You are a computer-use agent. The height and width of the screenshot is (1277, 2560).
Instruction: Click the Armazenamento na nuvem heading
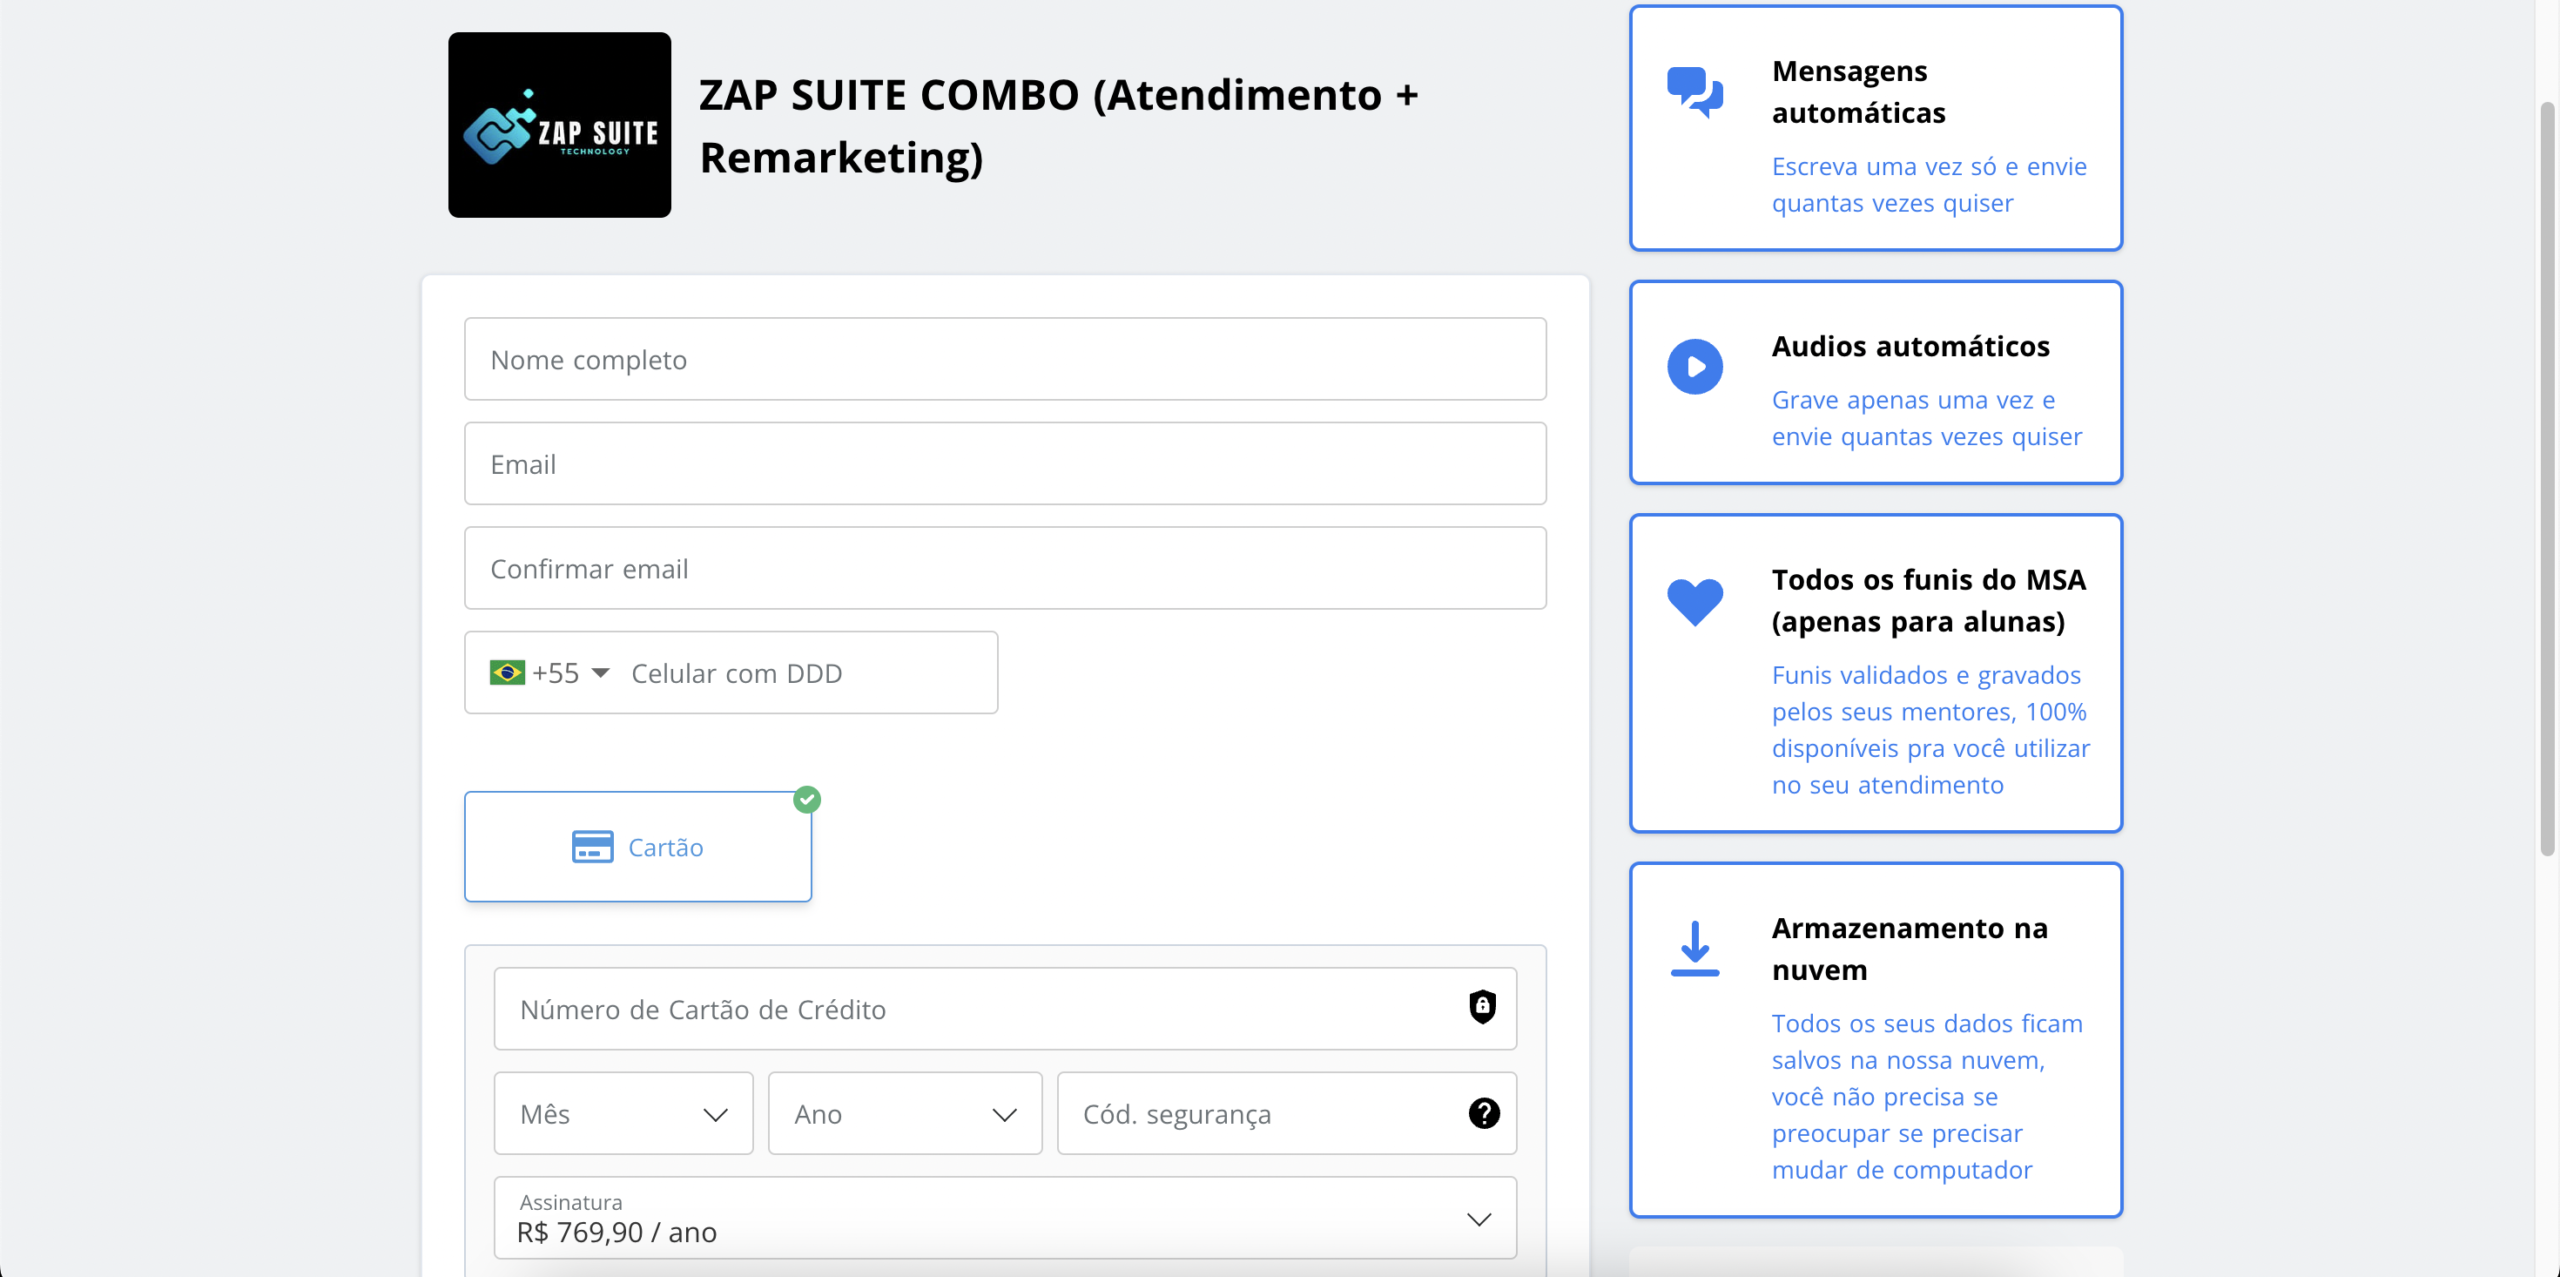click(1910, 949)
